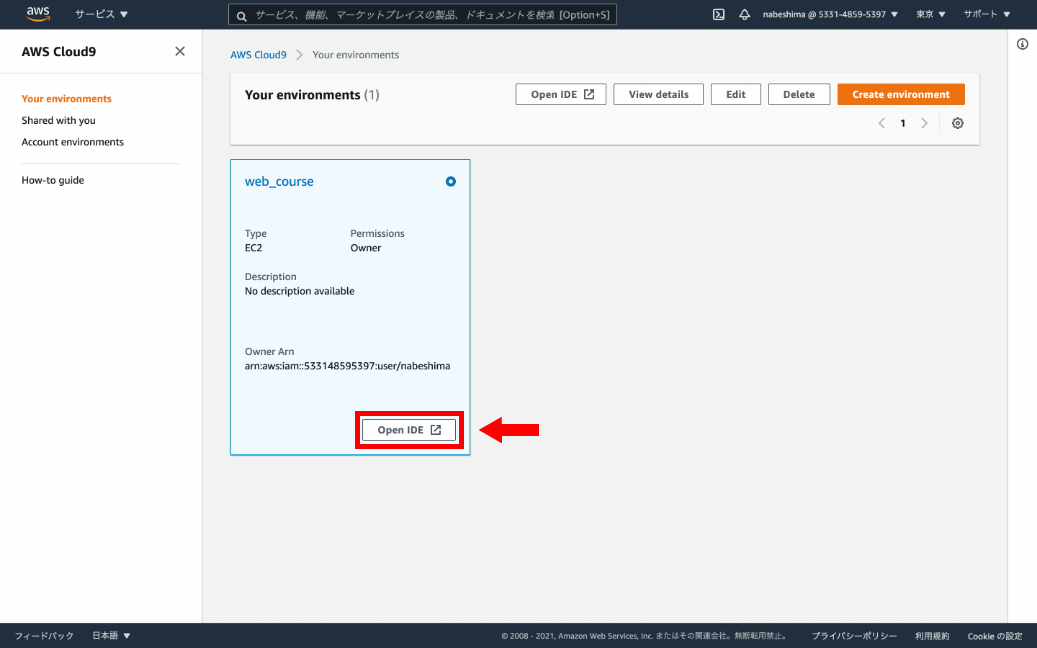This screenshot has height=648, width=1037.
Task: Expand the サービス services dropdown
Action: pyautogui.click(x=101, y=14)
